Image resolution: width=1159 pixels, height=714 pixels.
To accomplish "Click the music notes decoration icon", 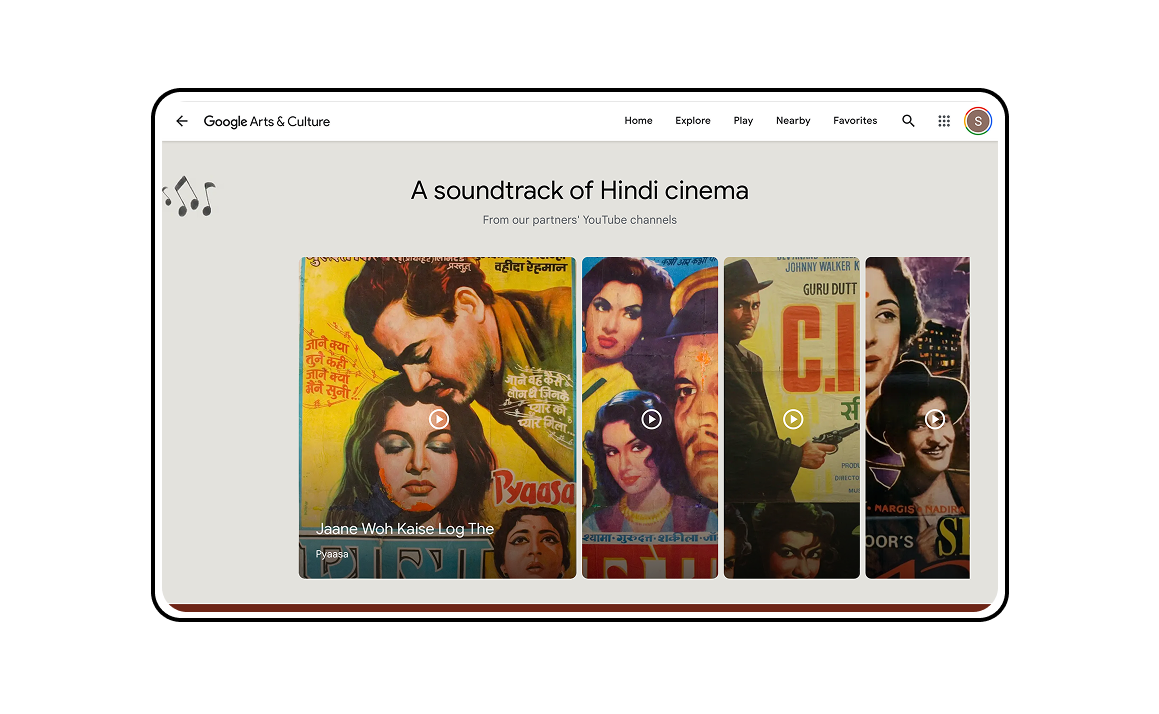I will click(x=189, y=196).
